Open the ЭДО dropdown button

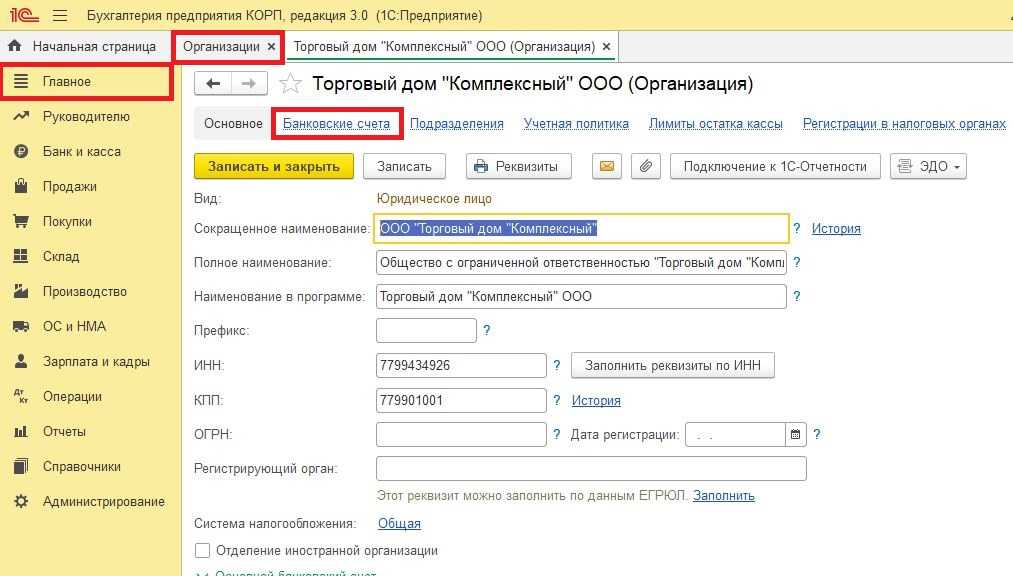tap(928, 166)
